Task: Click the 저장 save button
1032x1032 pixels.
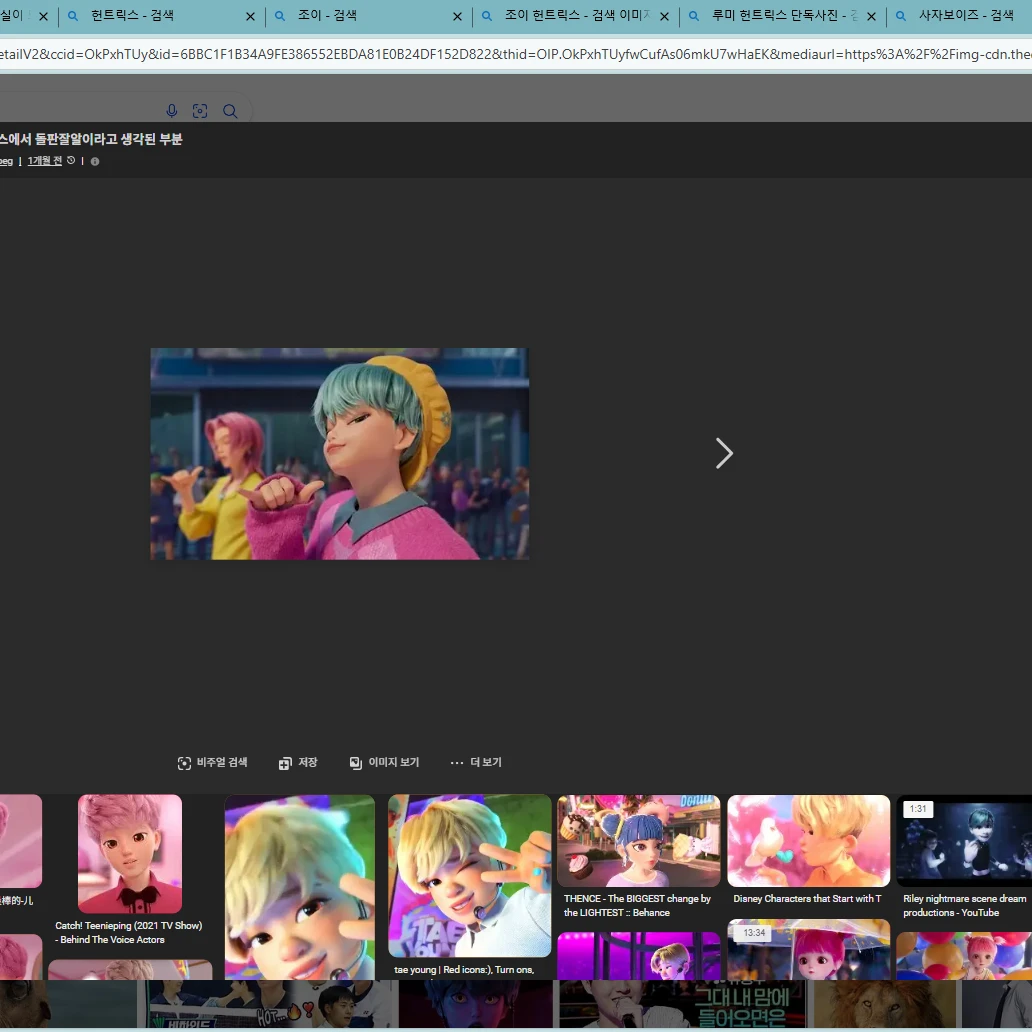Action: (x=298, y=762)
